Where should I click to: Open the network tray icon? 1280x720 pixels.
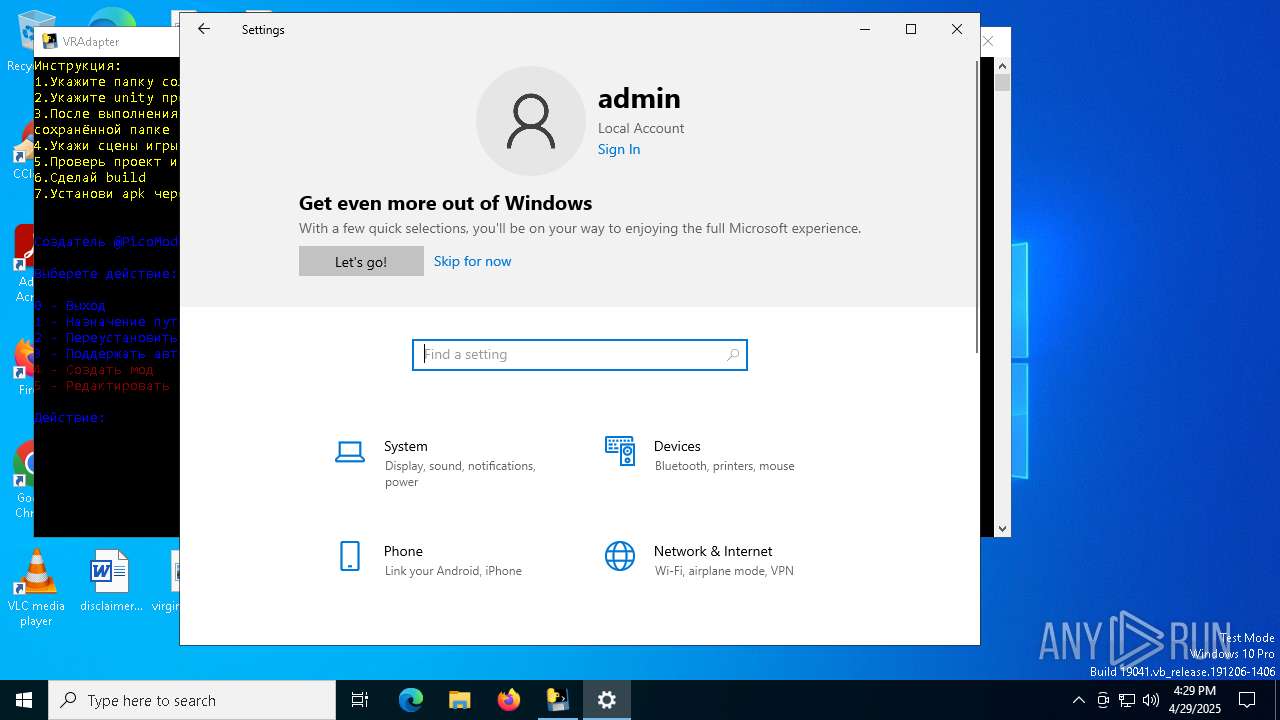[x=1127, y=700]
